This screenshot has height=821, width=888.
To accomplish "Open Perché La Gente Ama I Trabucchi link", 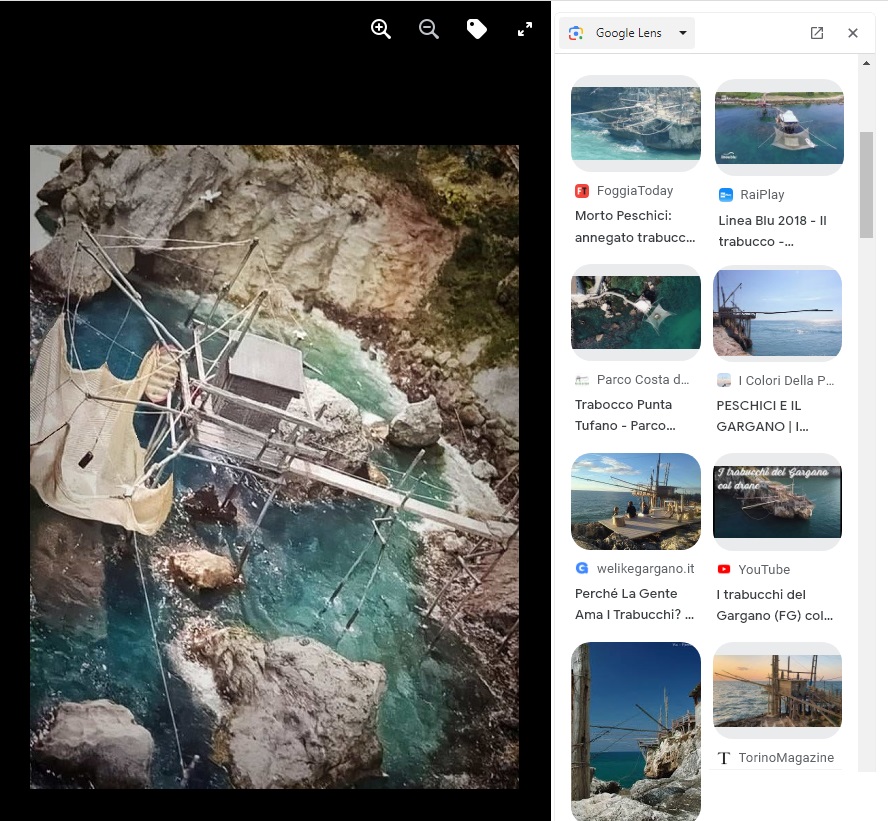I will click(x=634, y=604).
